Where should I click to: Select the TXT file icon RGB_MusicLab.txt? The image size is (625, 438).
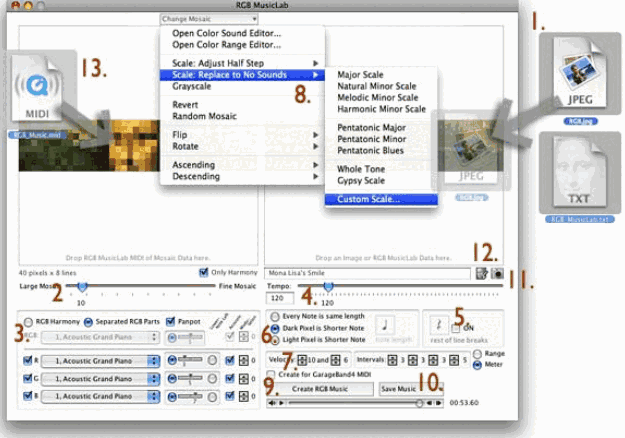coord(579,172)
